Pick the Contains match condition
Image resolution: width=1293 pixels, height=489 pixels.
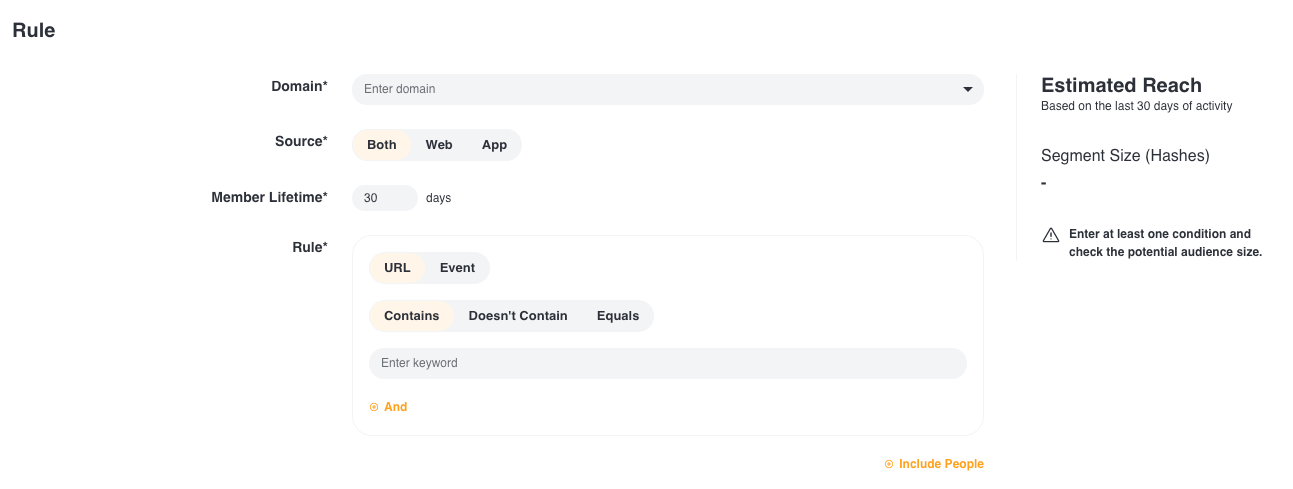pos(411,316)
